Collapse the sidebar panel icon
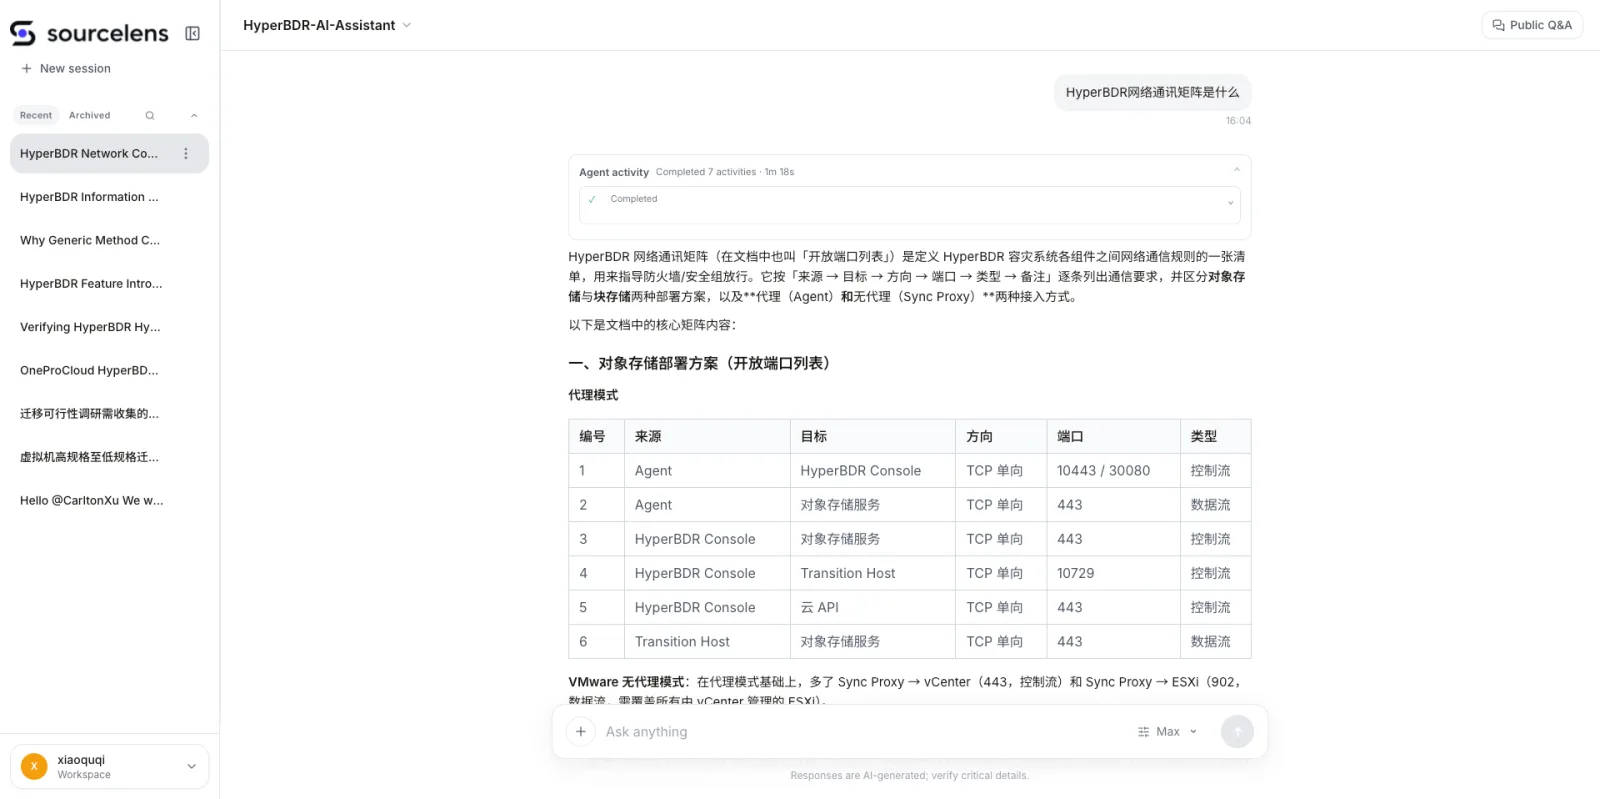 tap(193, 33)
